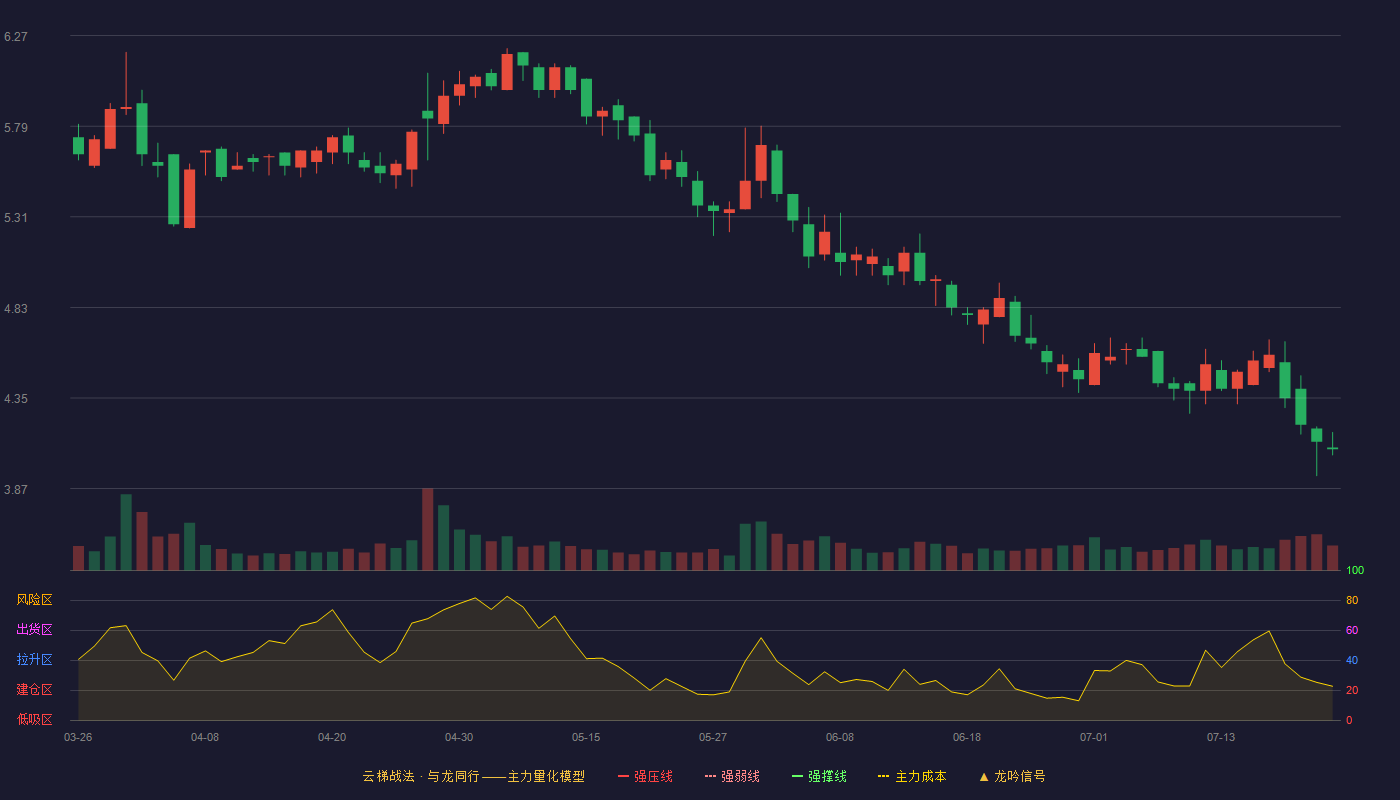
Task: Click the 低吸区 zone label
Action: click(34, 720)
